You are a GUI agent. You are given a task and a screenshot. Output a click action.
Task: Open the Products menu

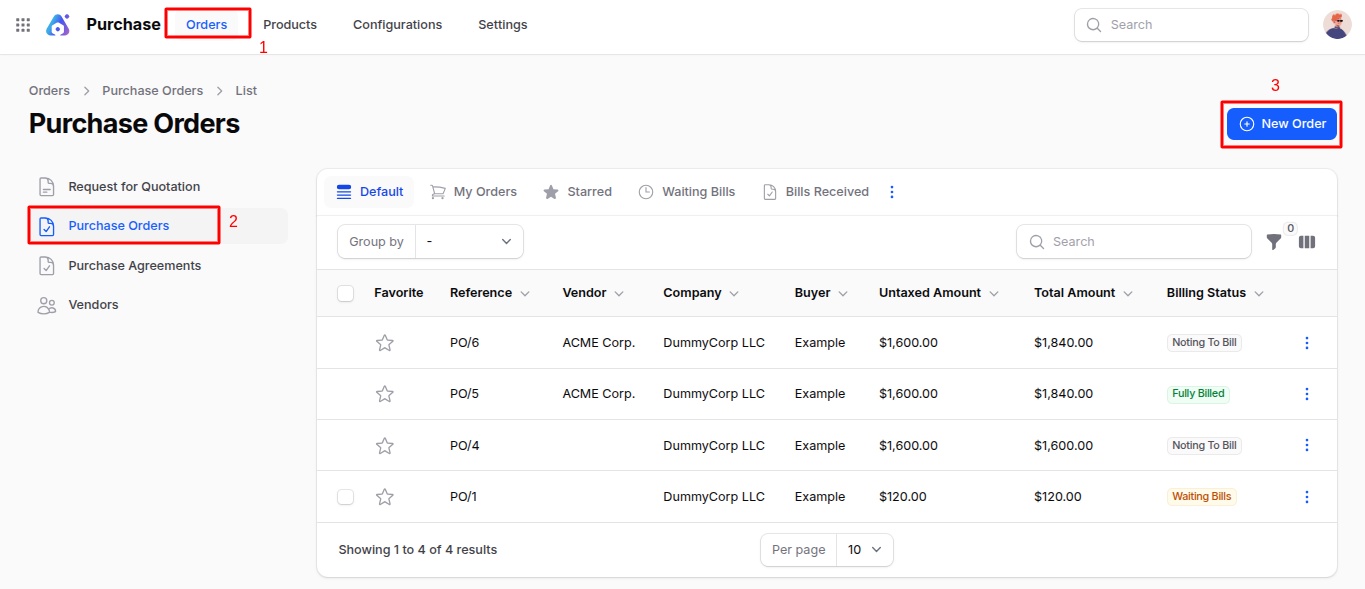point(290,25)
